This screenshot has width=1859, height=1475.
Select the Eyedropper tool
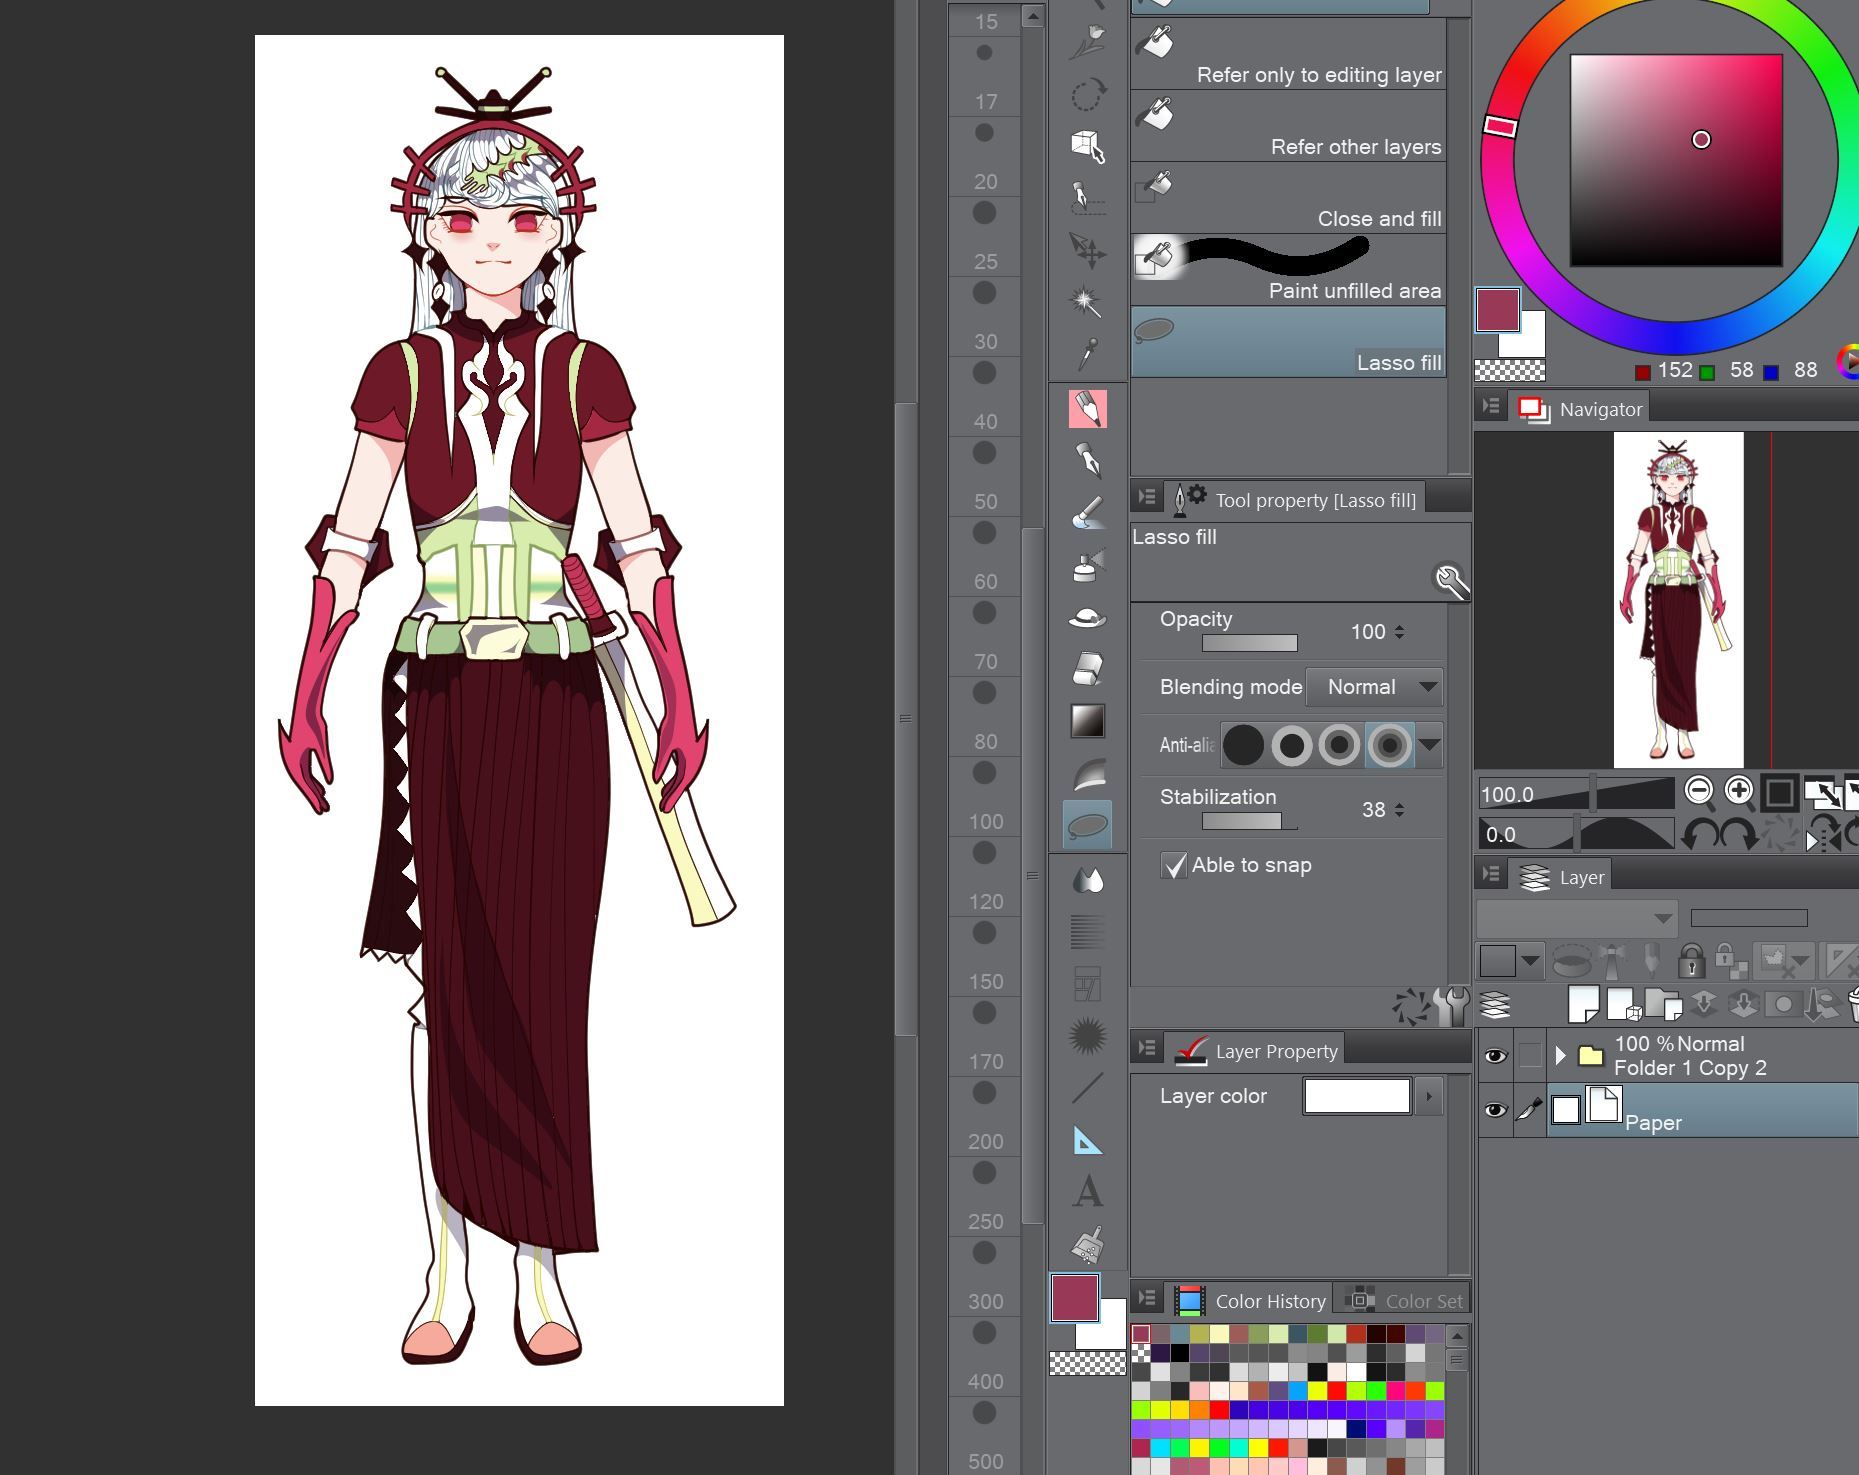1088,352
